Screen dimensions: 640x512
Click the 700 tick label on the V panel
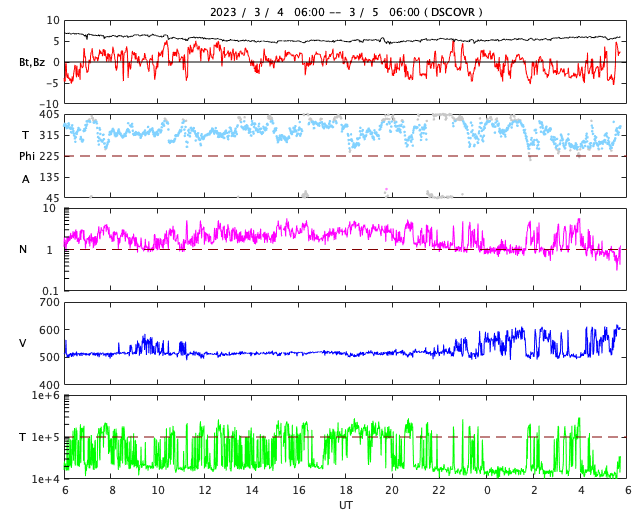click(48, 303)
